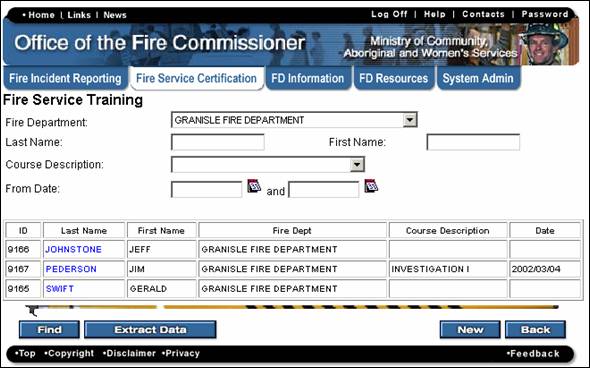Click the Feedback footer link
590x368 pixels.
coord(533,354)
